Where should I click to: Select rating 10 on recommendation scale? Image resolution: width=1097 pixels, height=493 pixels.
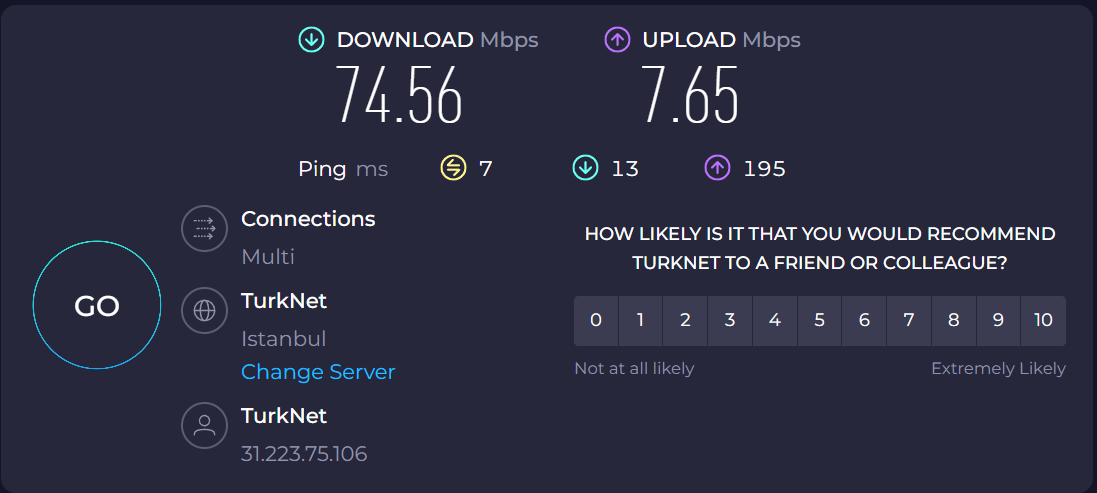pos(1043,320)
